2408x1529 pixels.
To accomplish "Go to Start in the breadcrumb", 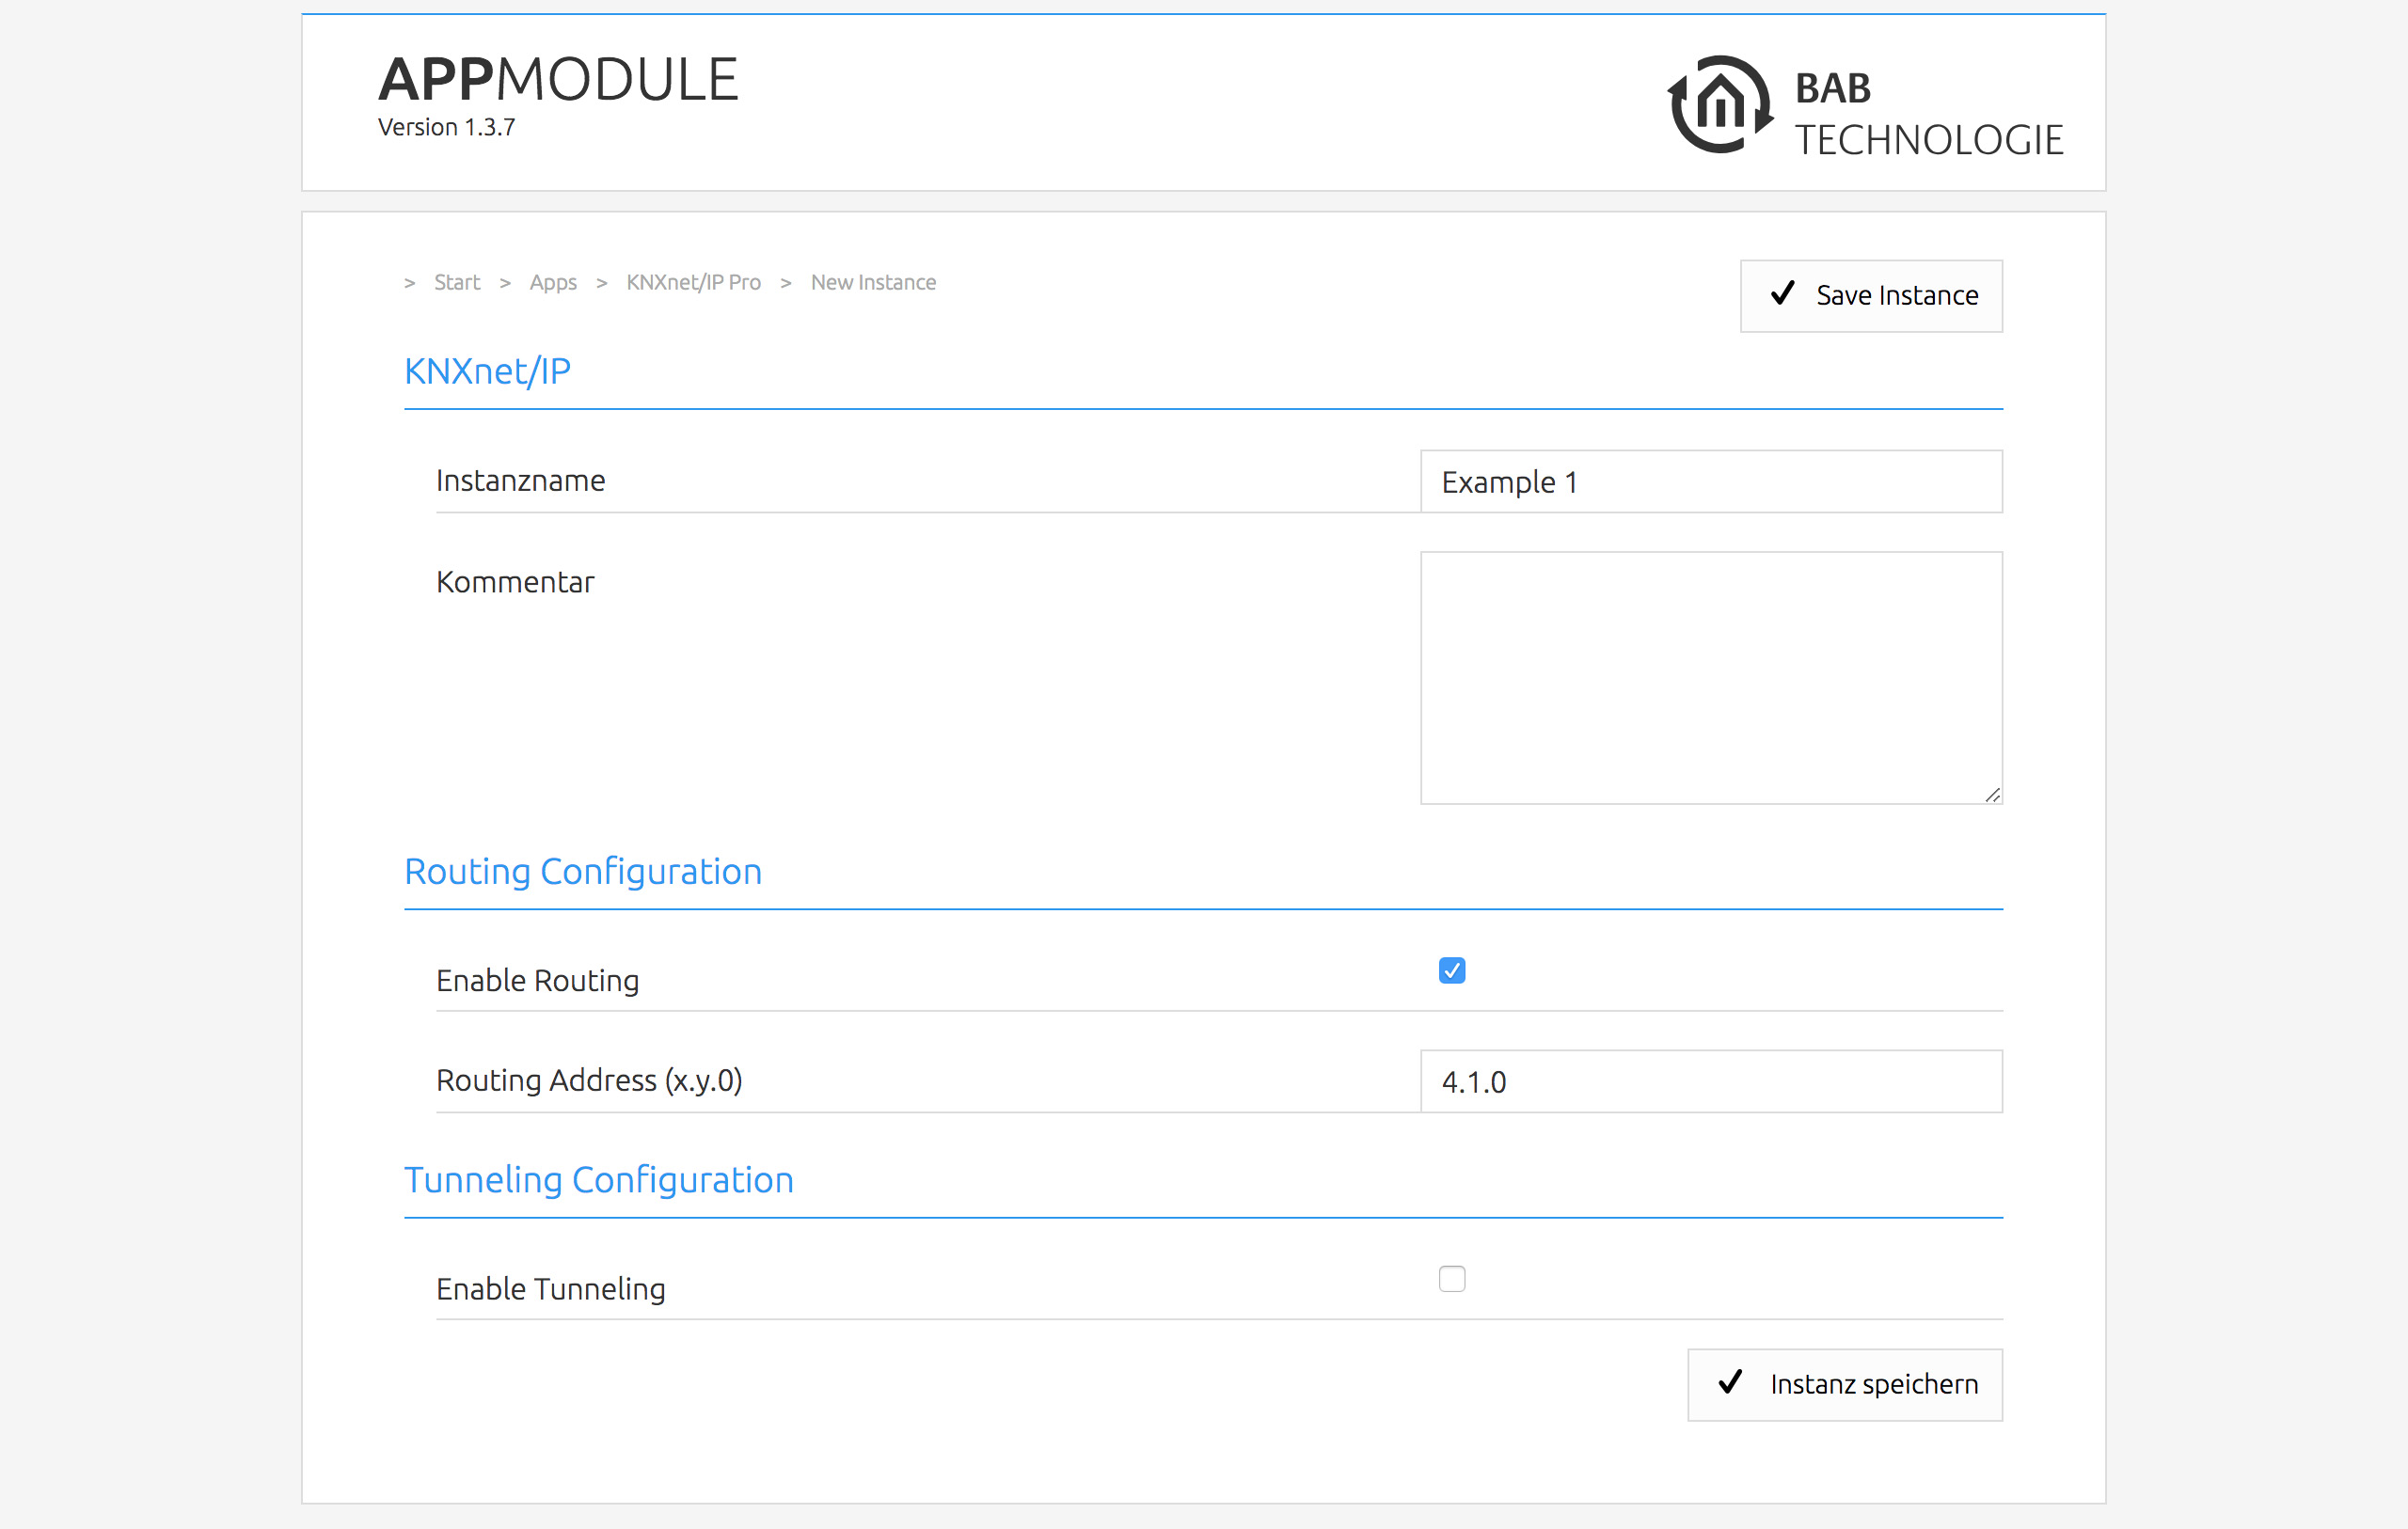I will 457,283.
